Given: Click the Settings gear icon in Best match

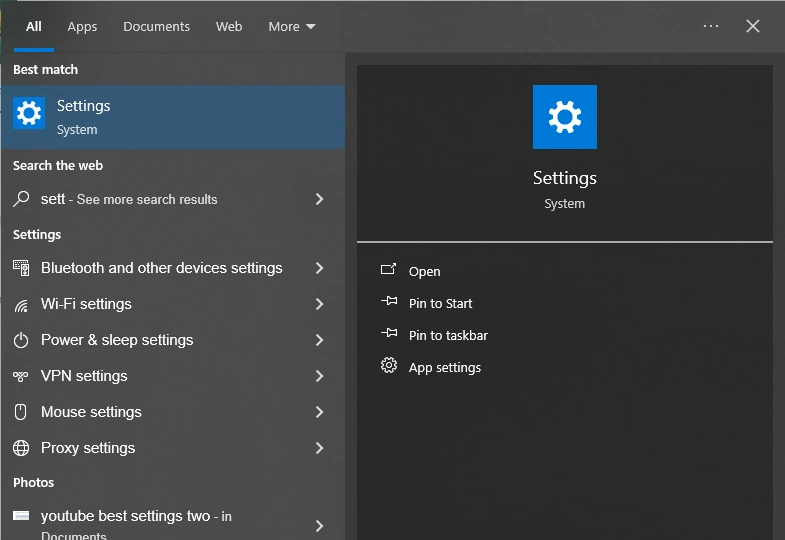Looking at the screenshot, I should click(x=29, y=113).
